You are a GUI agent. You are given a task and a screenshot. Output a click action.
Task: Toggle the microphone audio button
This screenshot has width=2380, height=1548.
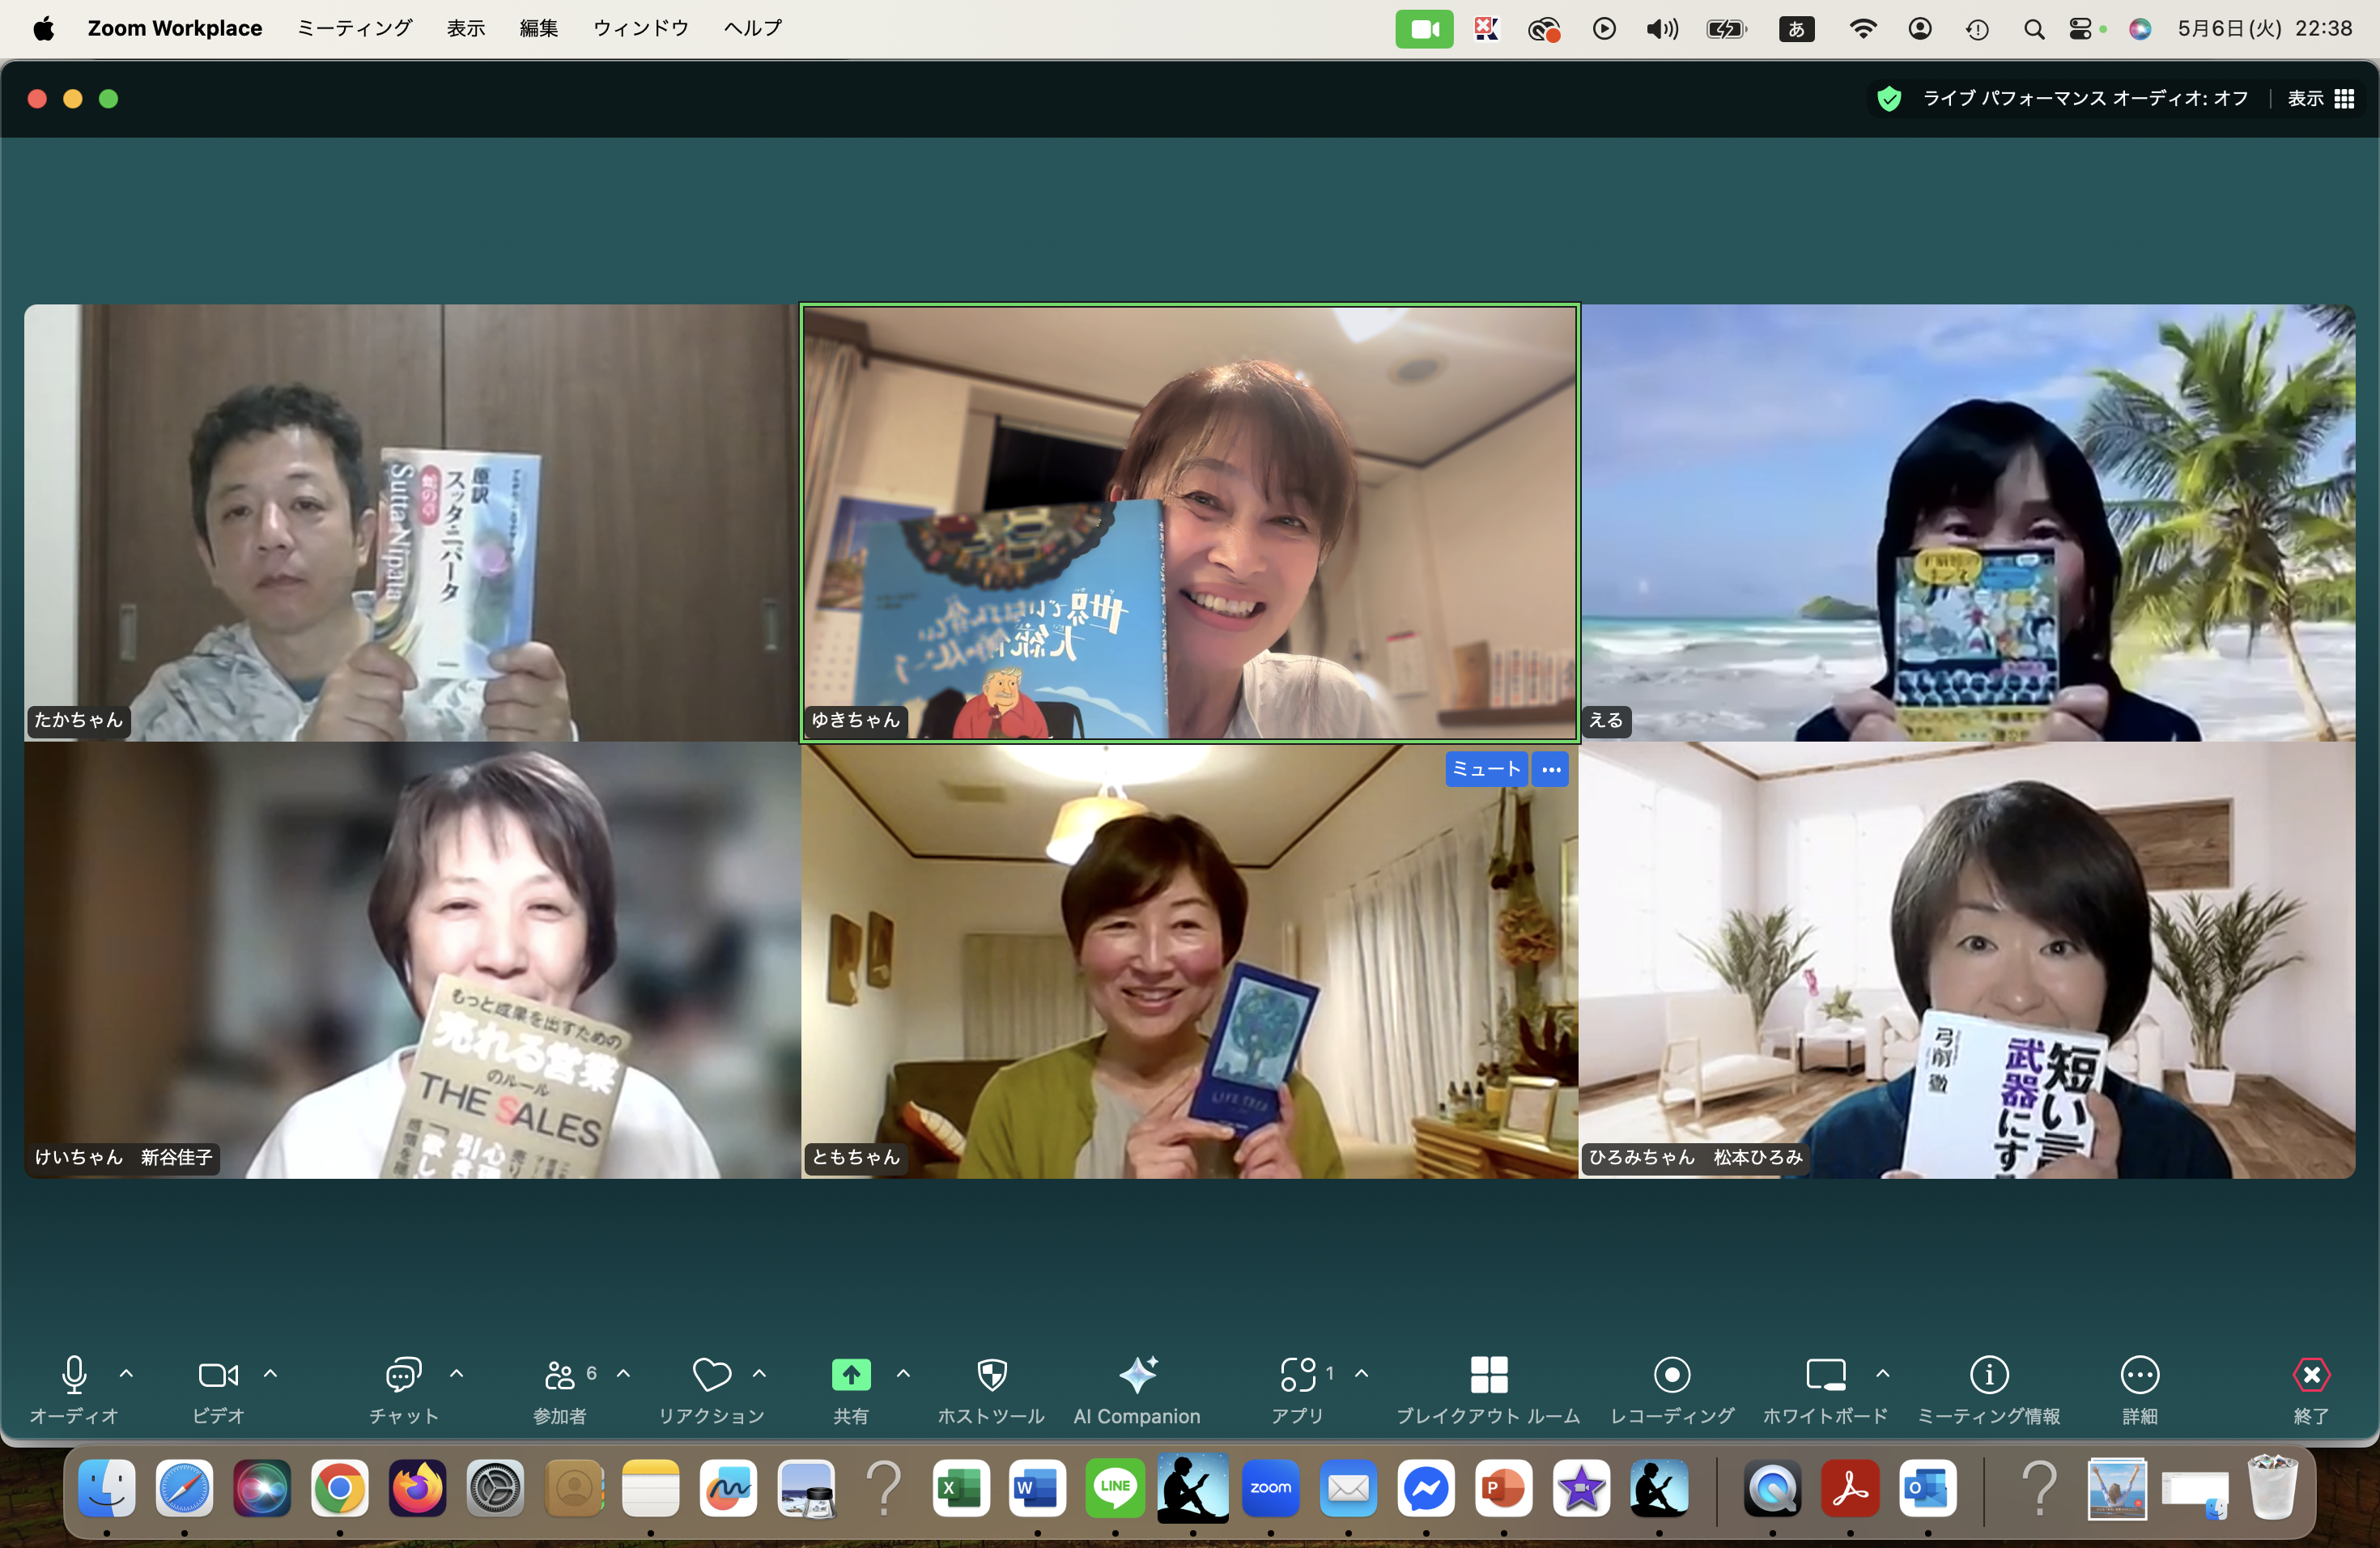[x=74, y=1375]
